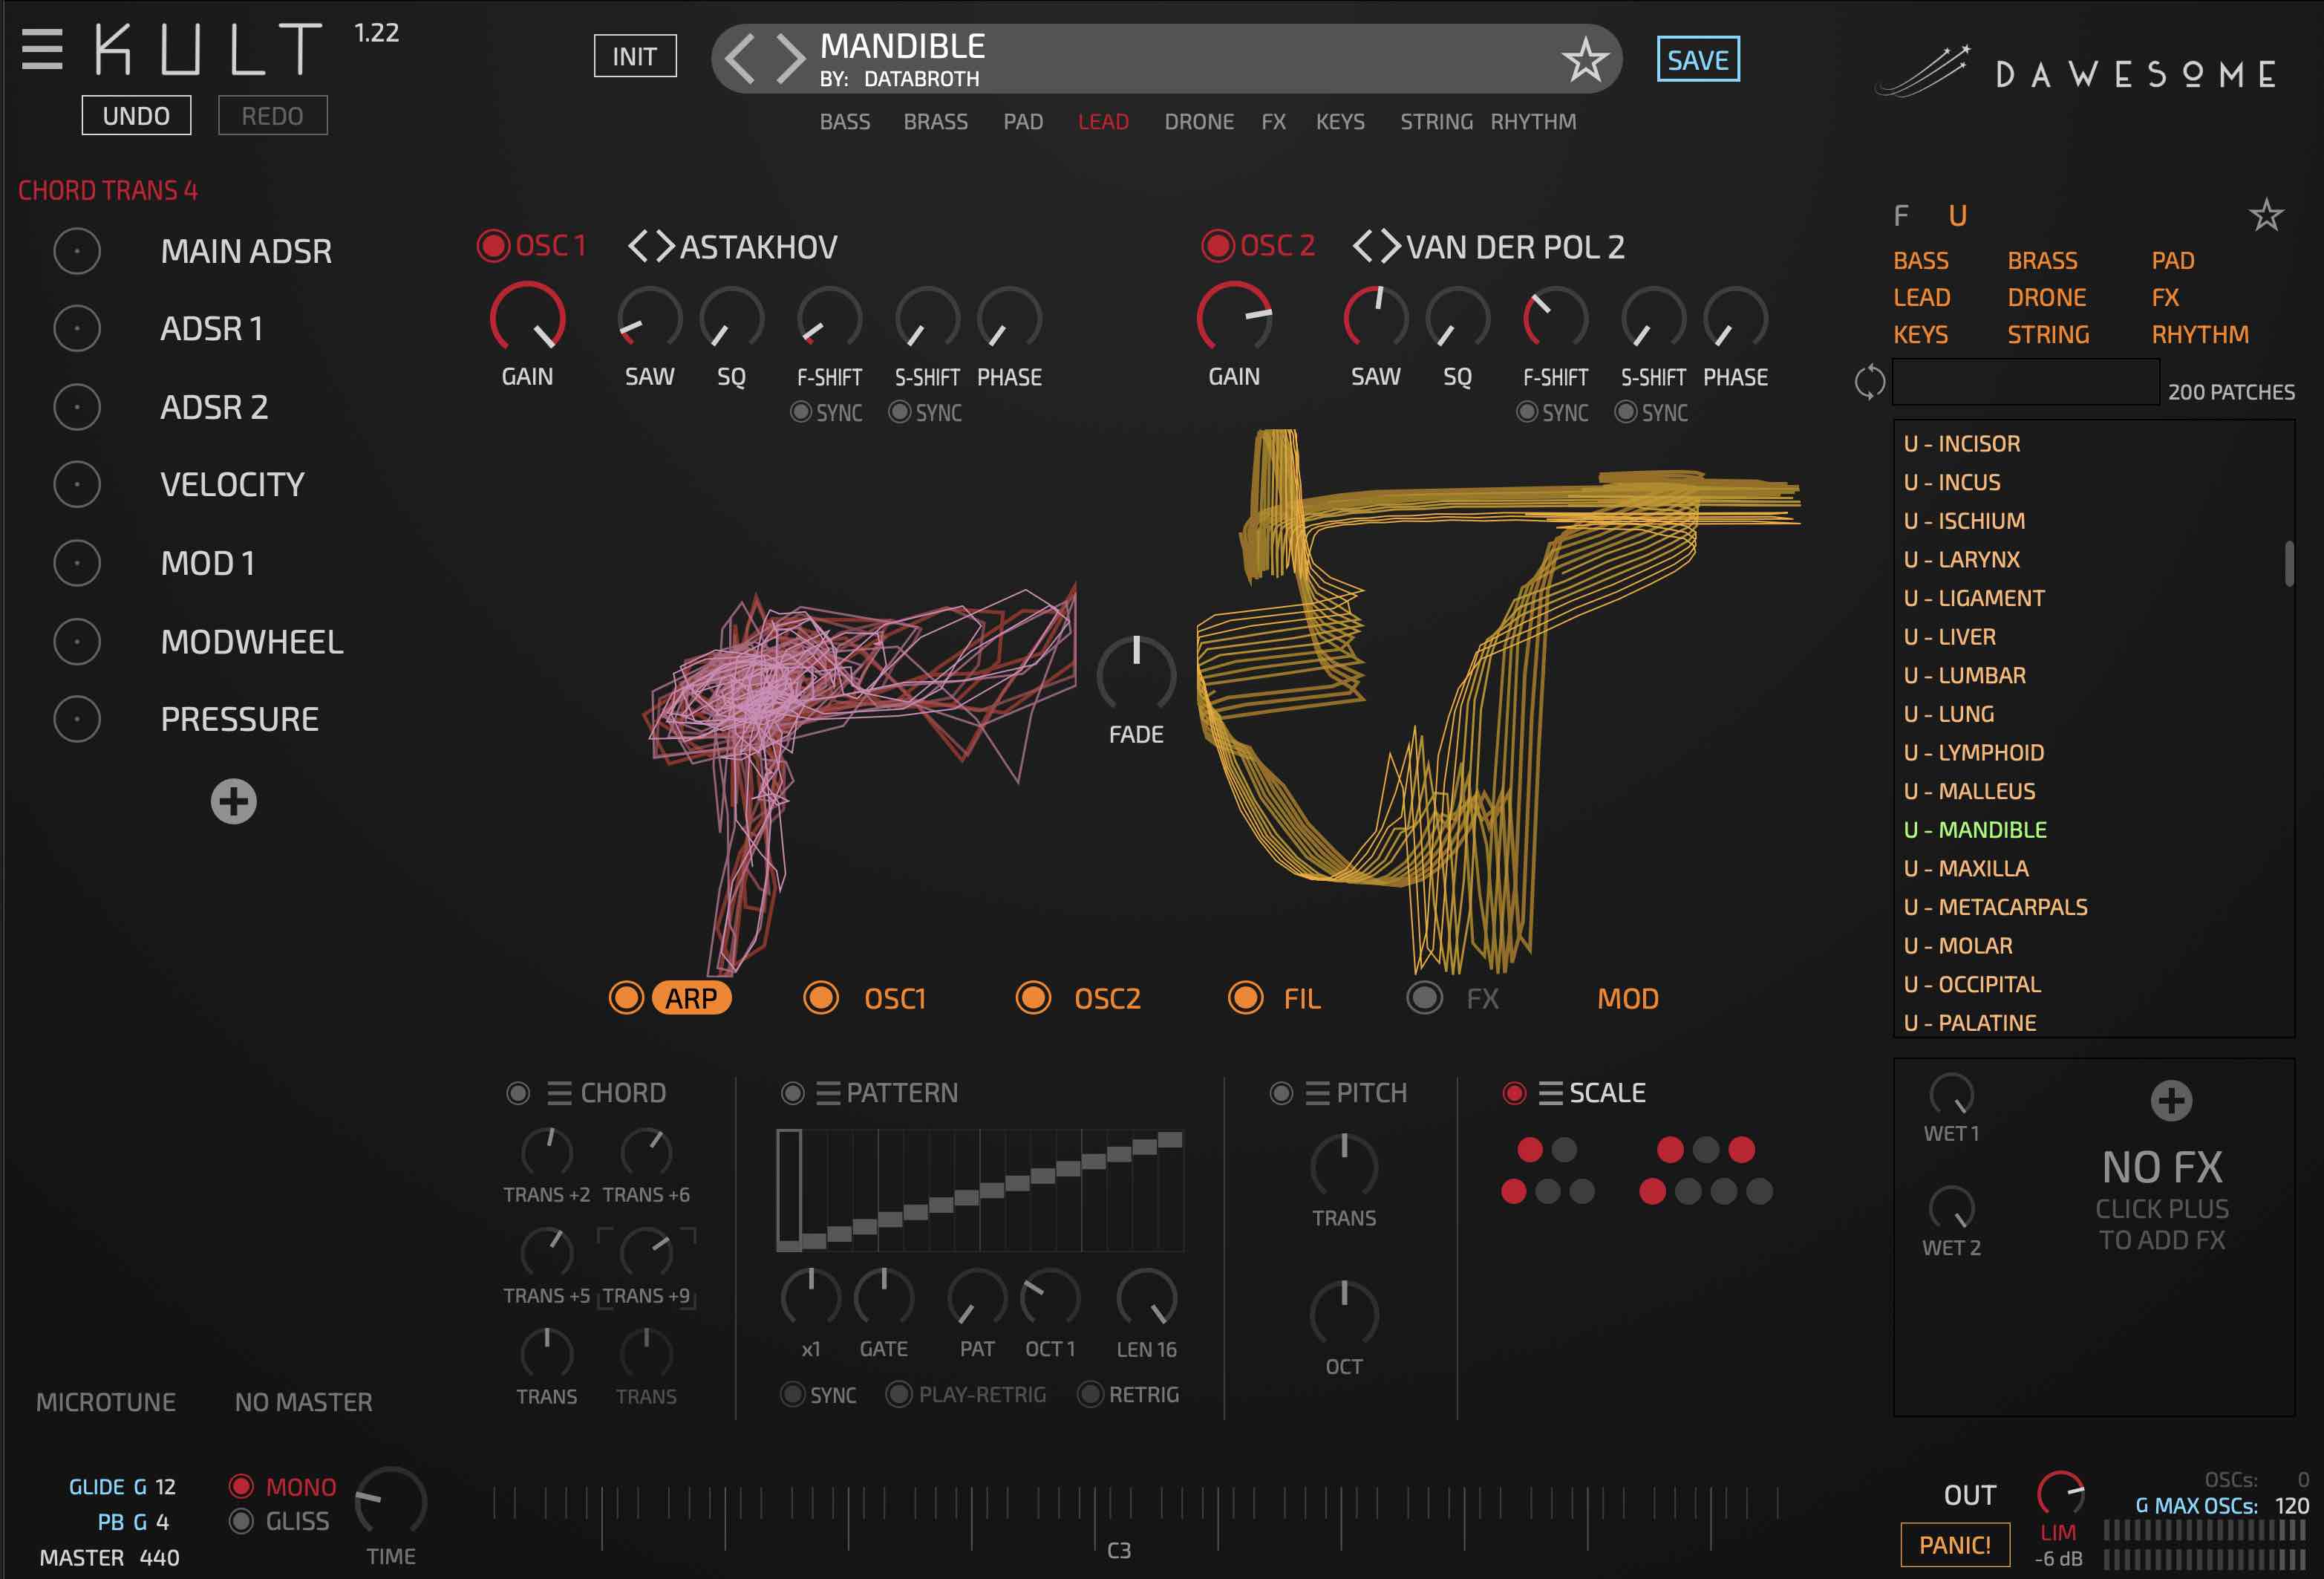The image size is (2324, 1579).
Task: Enable OSC 2 S-SHIFT sync
Action: tap(1626, 412)
